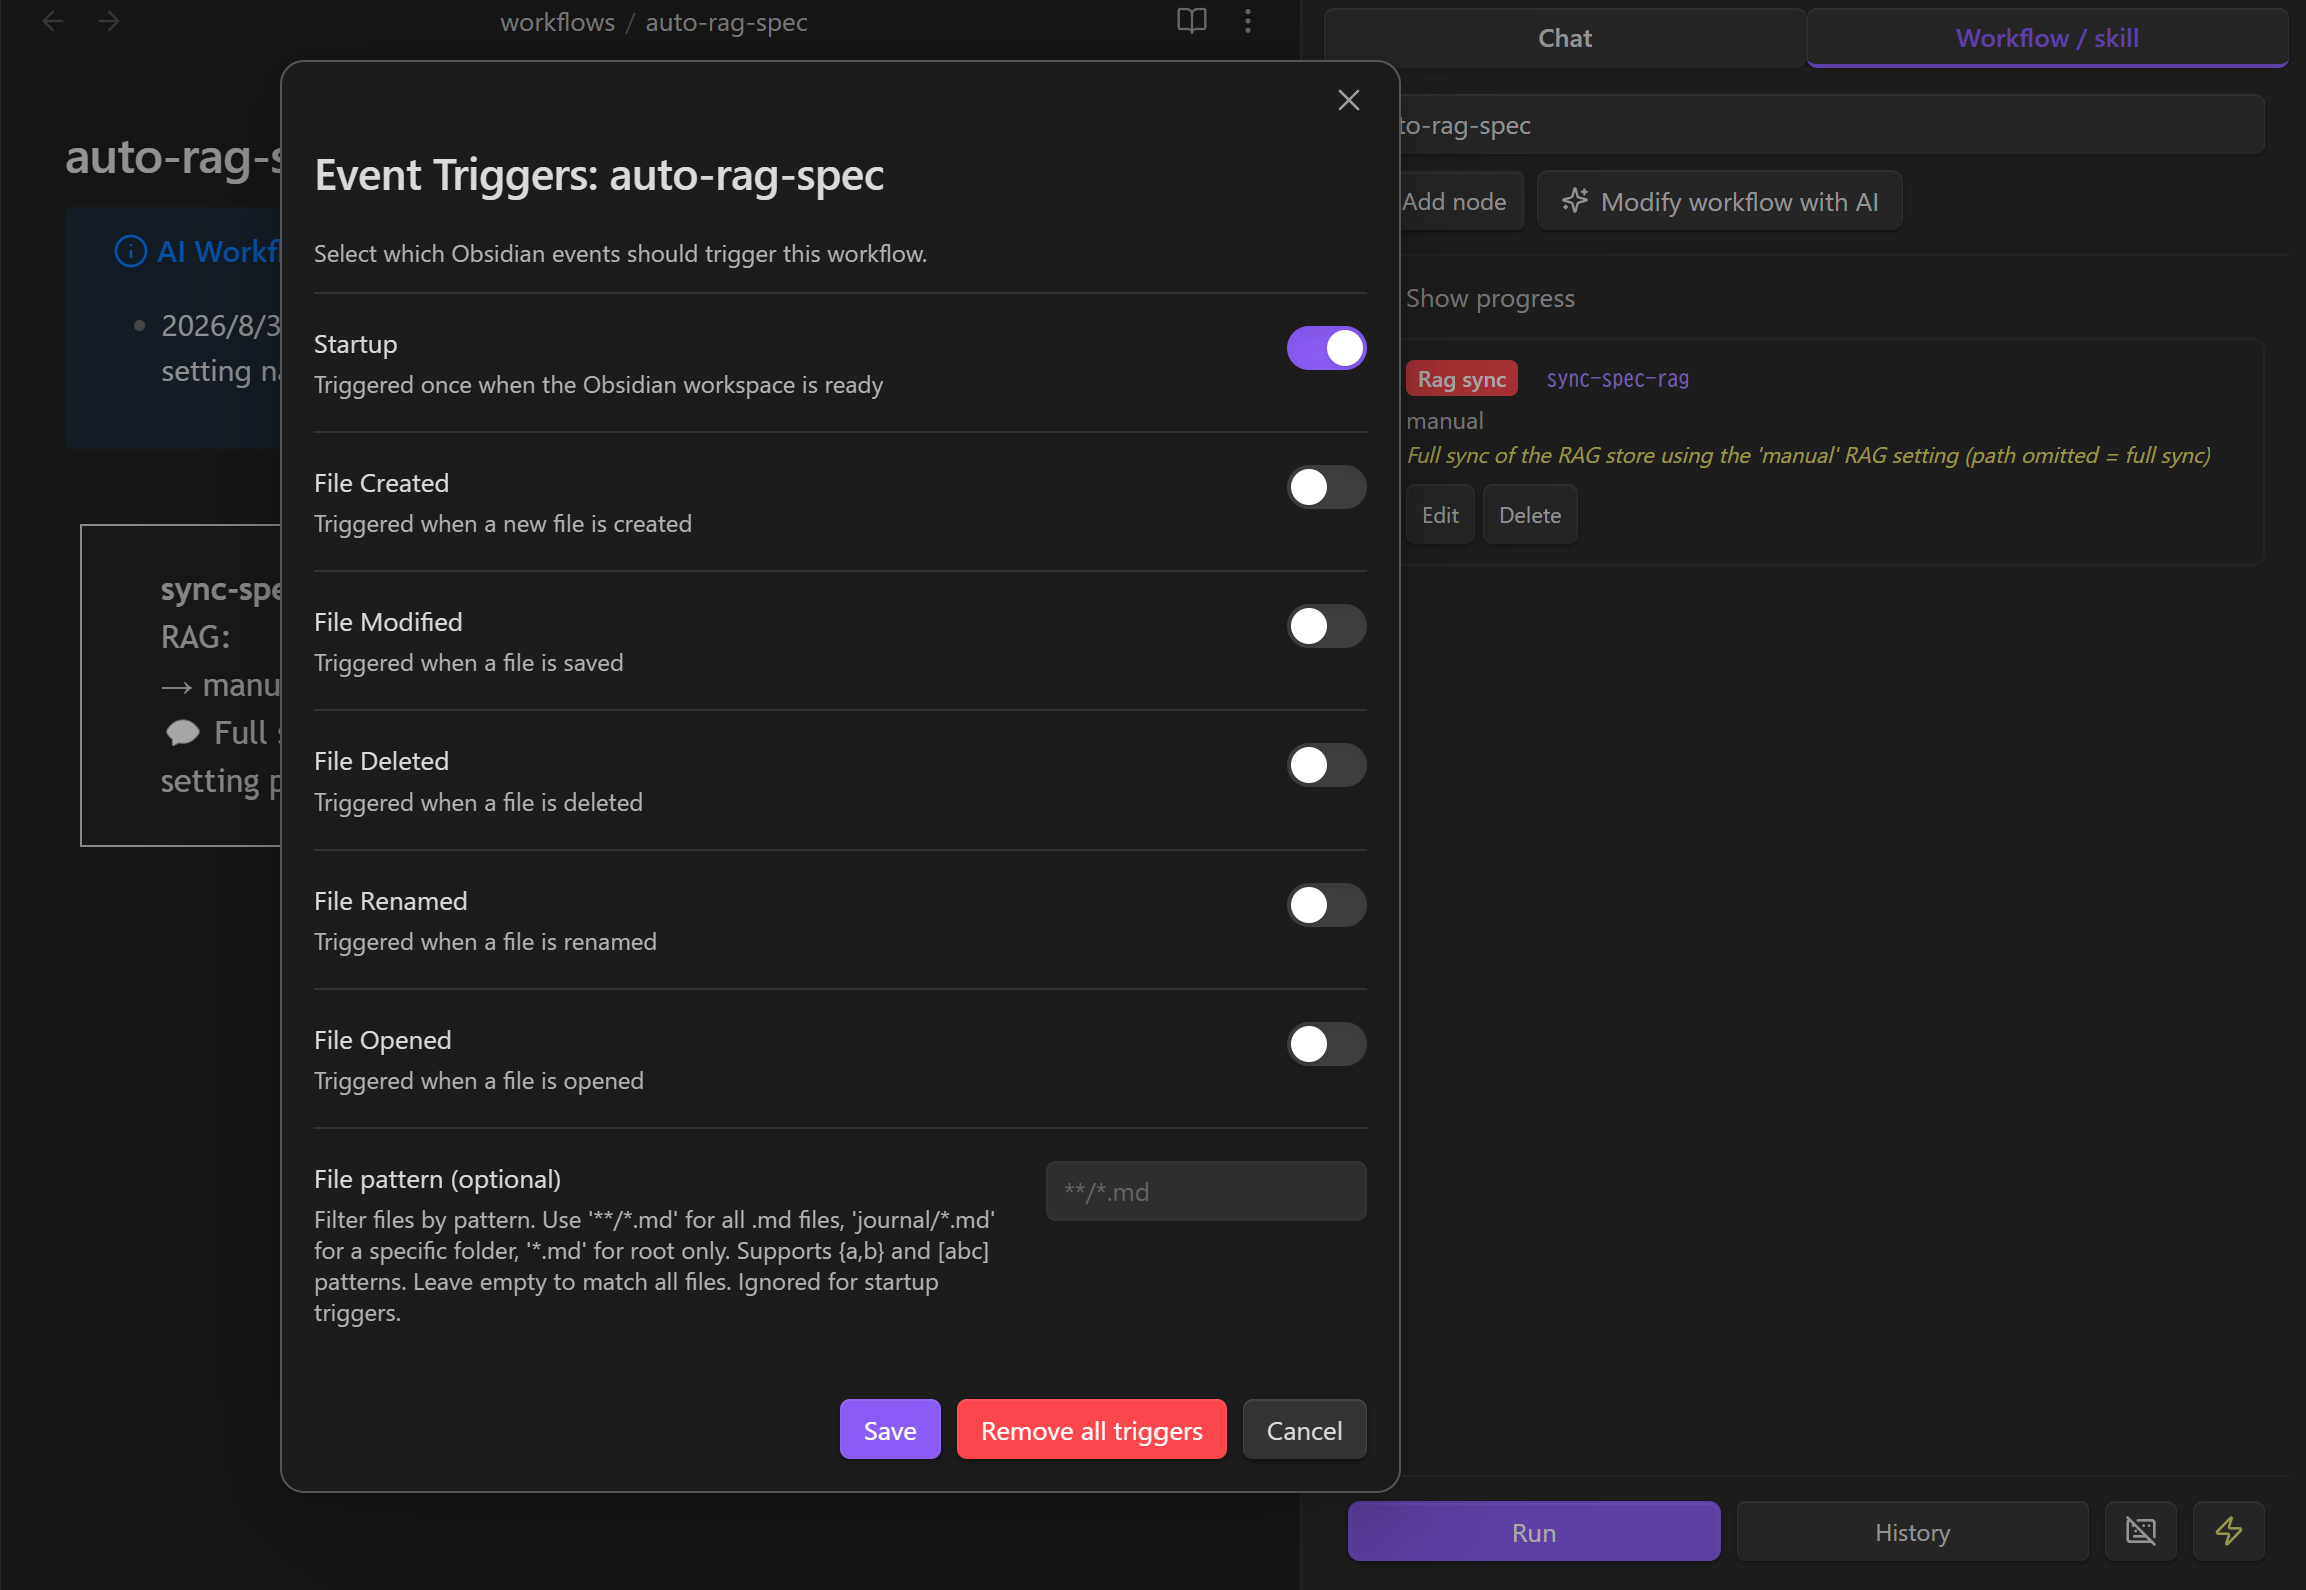Click Modify workflow with AI button

1720,201
